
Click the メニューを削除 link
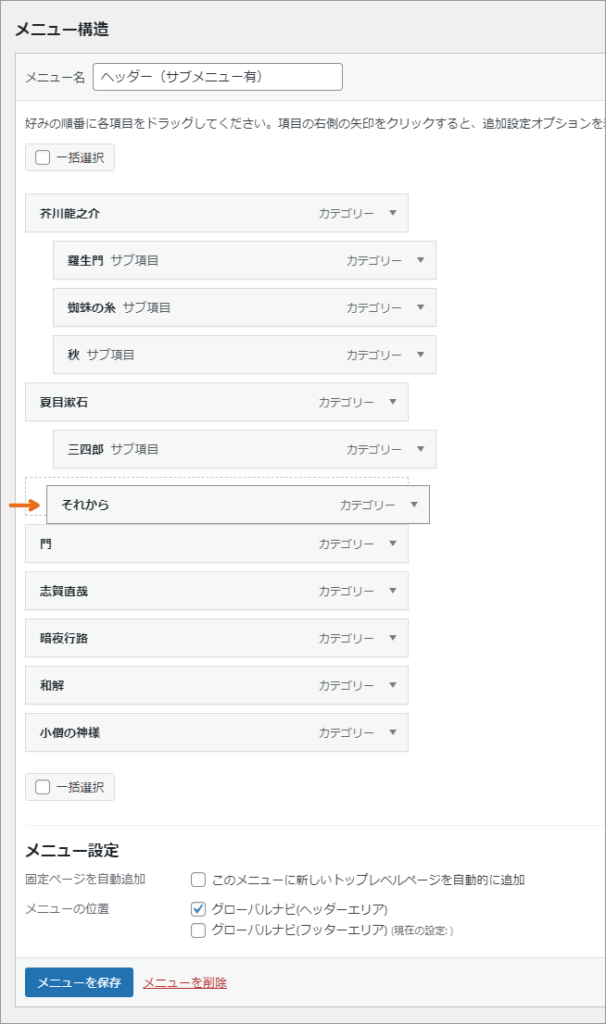coord(185,983)
